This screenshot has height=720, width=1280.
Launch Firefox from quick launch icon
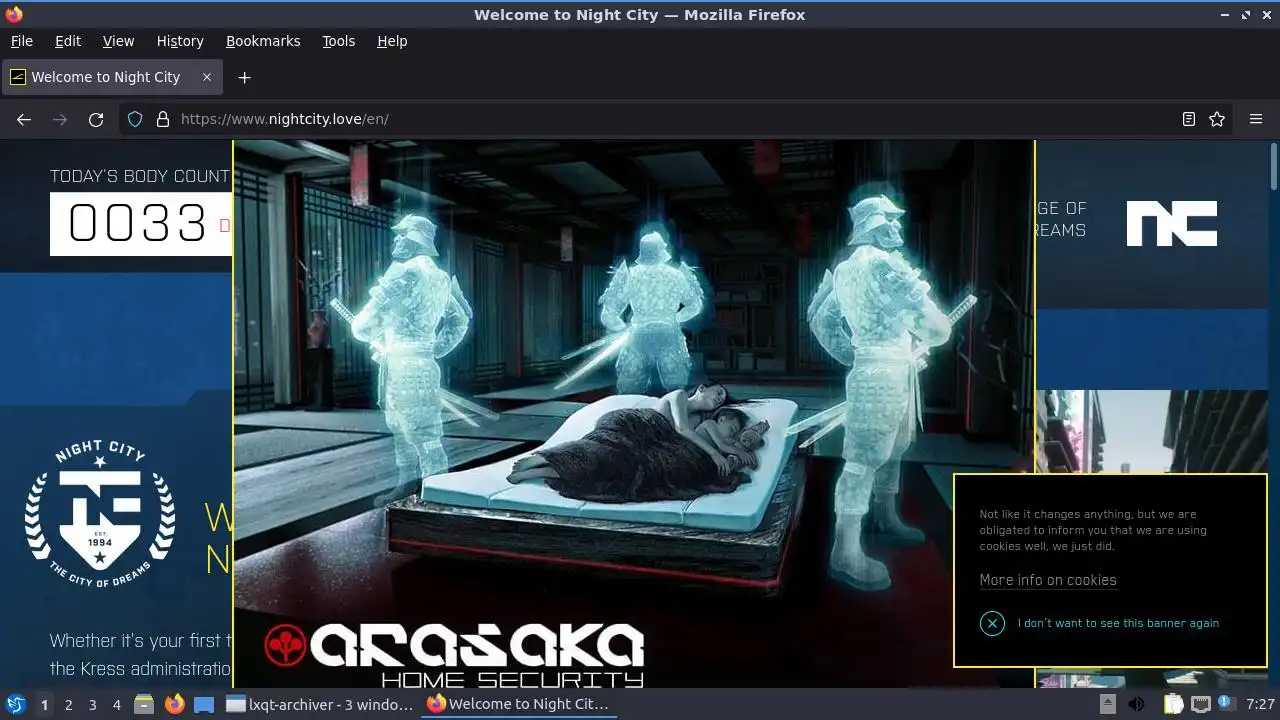click(x=174, y=704)
